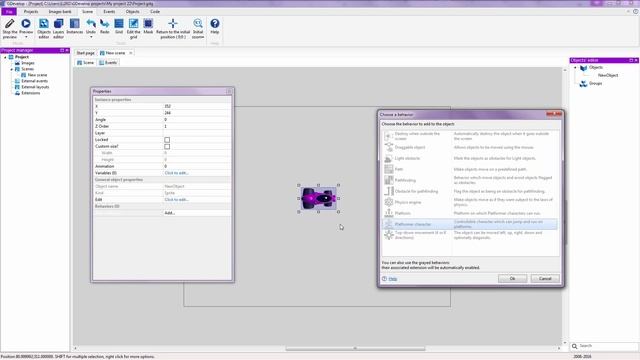This screenshot has width=640, height=360.
Task: Click the horizontal scrollbar of the scene
Action: (355, 349)
